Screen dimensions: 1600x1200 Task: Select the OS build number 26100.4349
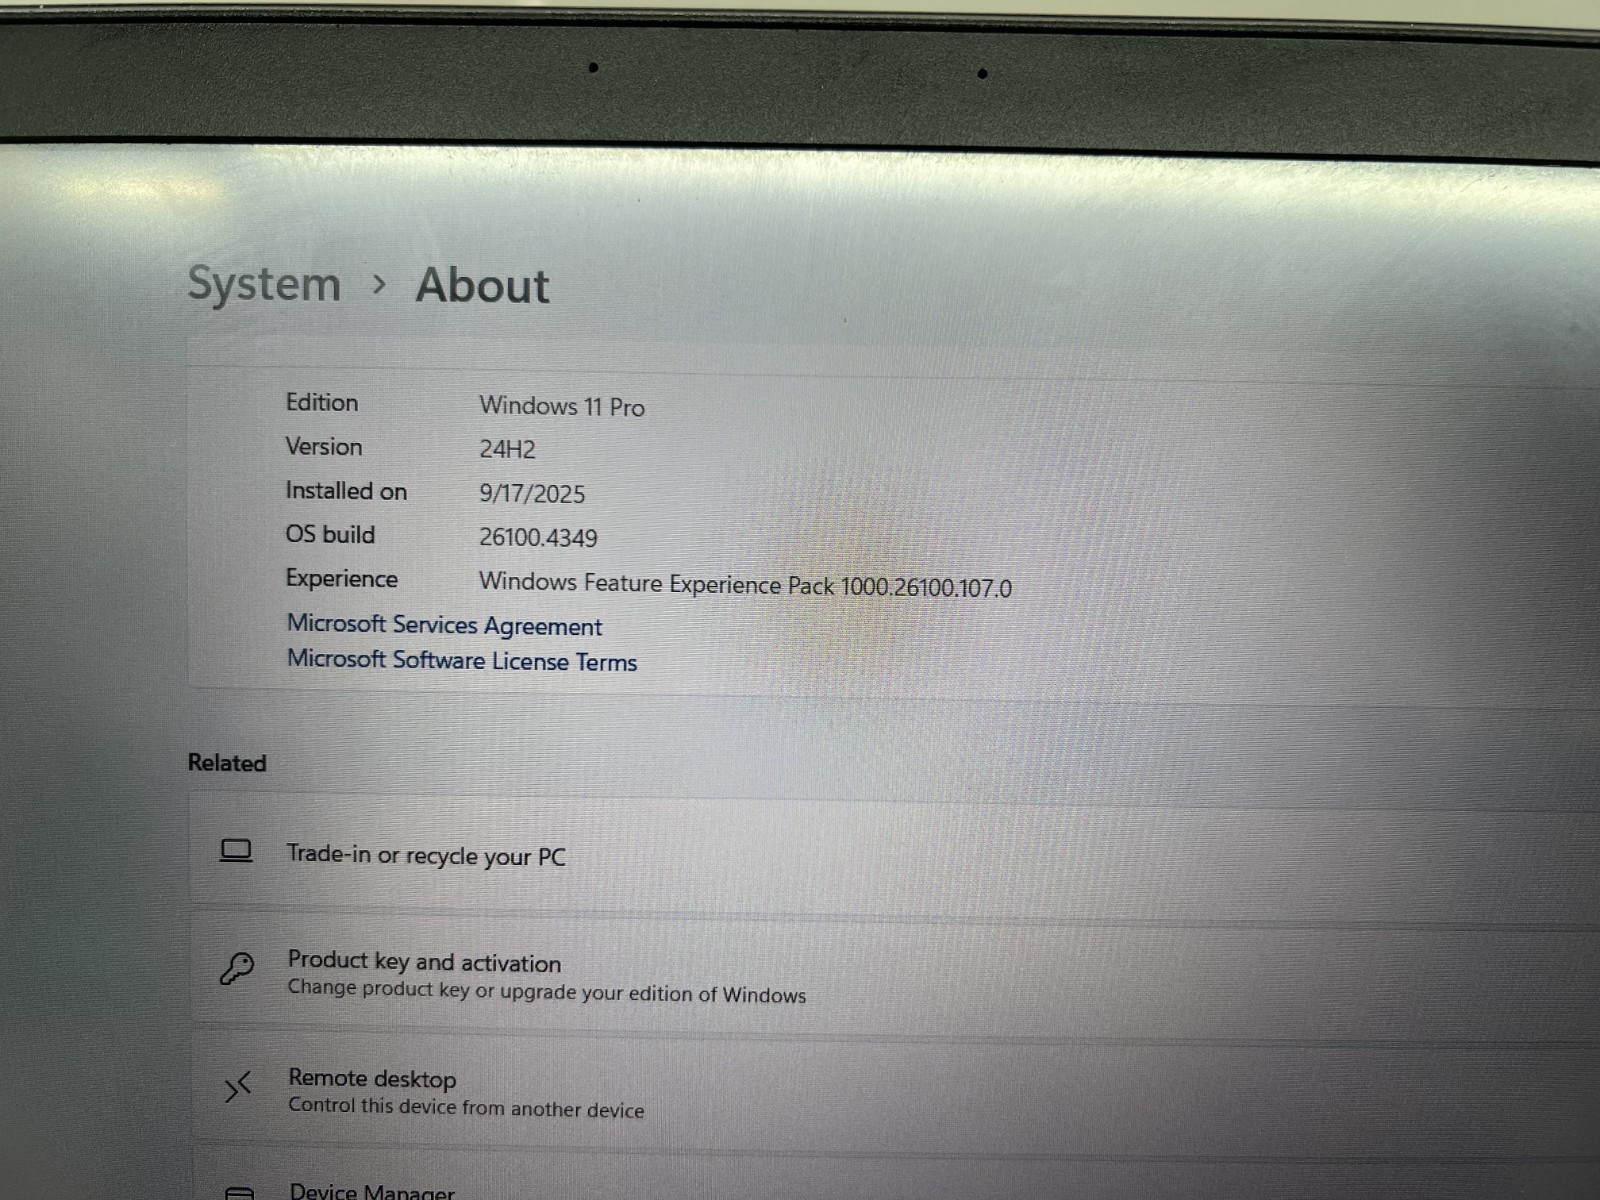(538, 537)
